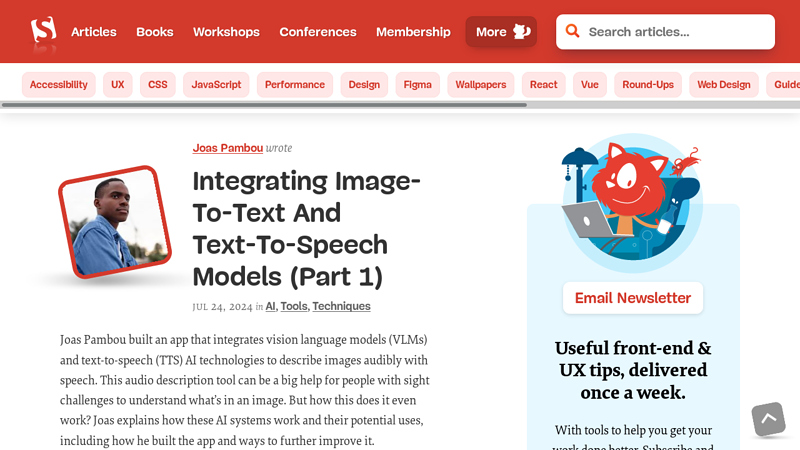
Task: Open the Conferences menu item
Action: click(318, 32)
